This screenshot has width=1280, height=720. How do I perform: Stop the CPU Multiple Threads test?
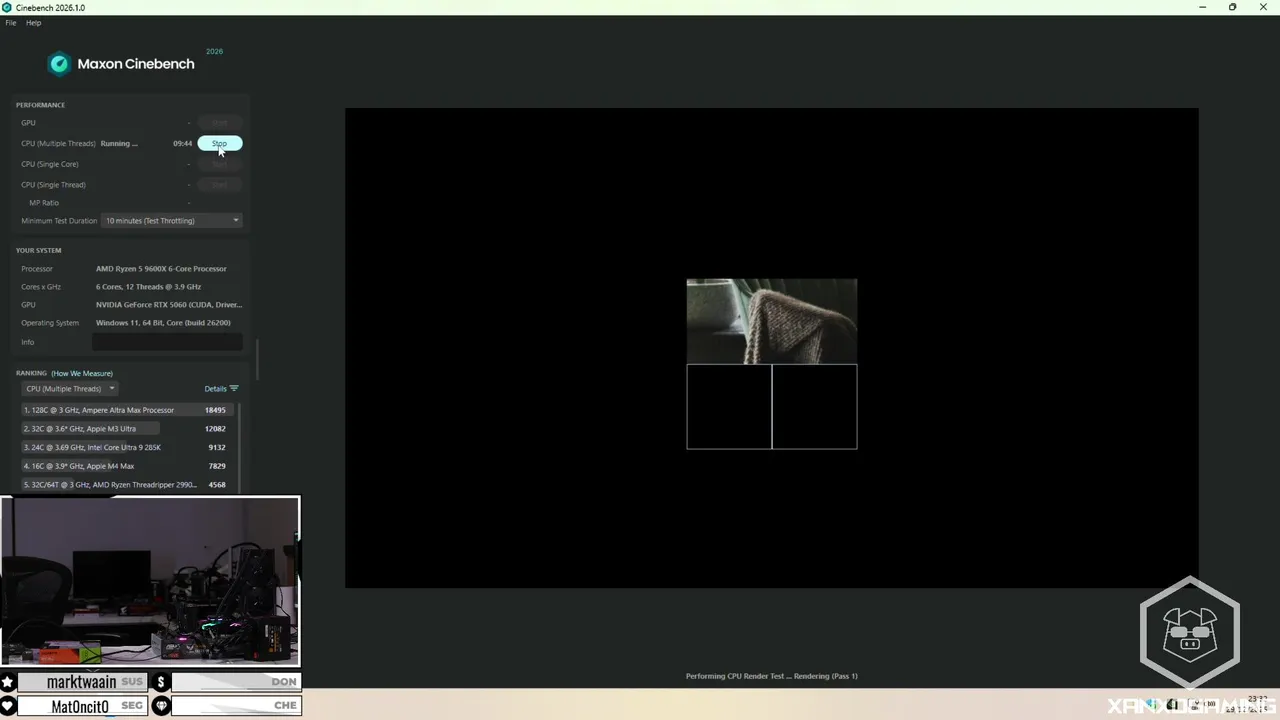click(220, 143)
